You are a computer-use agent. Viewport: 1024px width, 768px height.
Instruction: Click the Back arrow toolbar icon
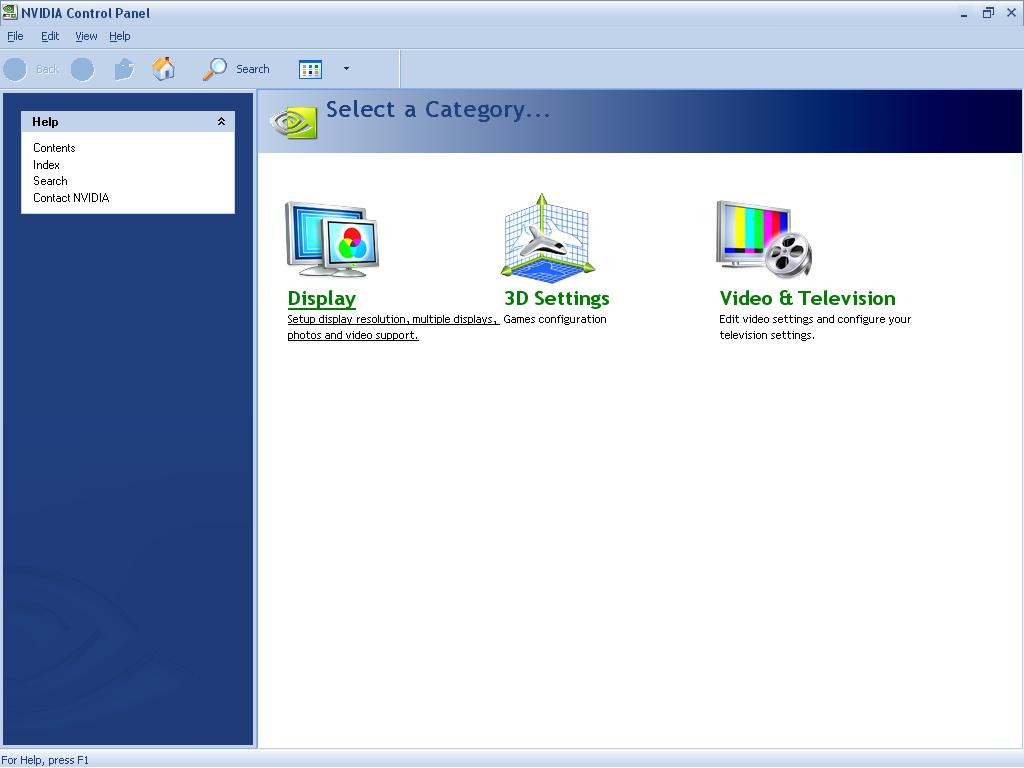[15, 69]
